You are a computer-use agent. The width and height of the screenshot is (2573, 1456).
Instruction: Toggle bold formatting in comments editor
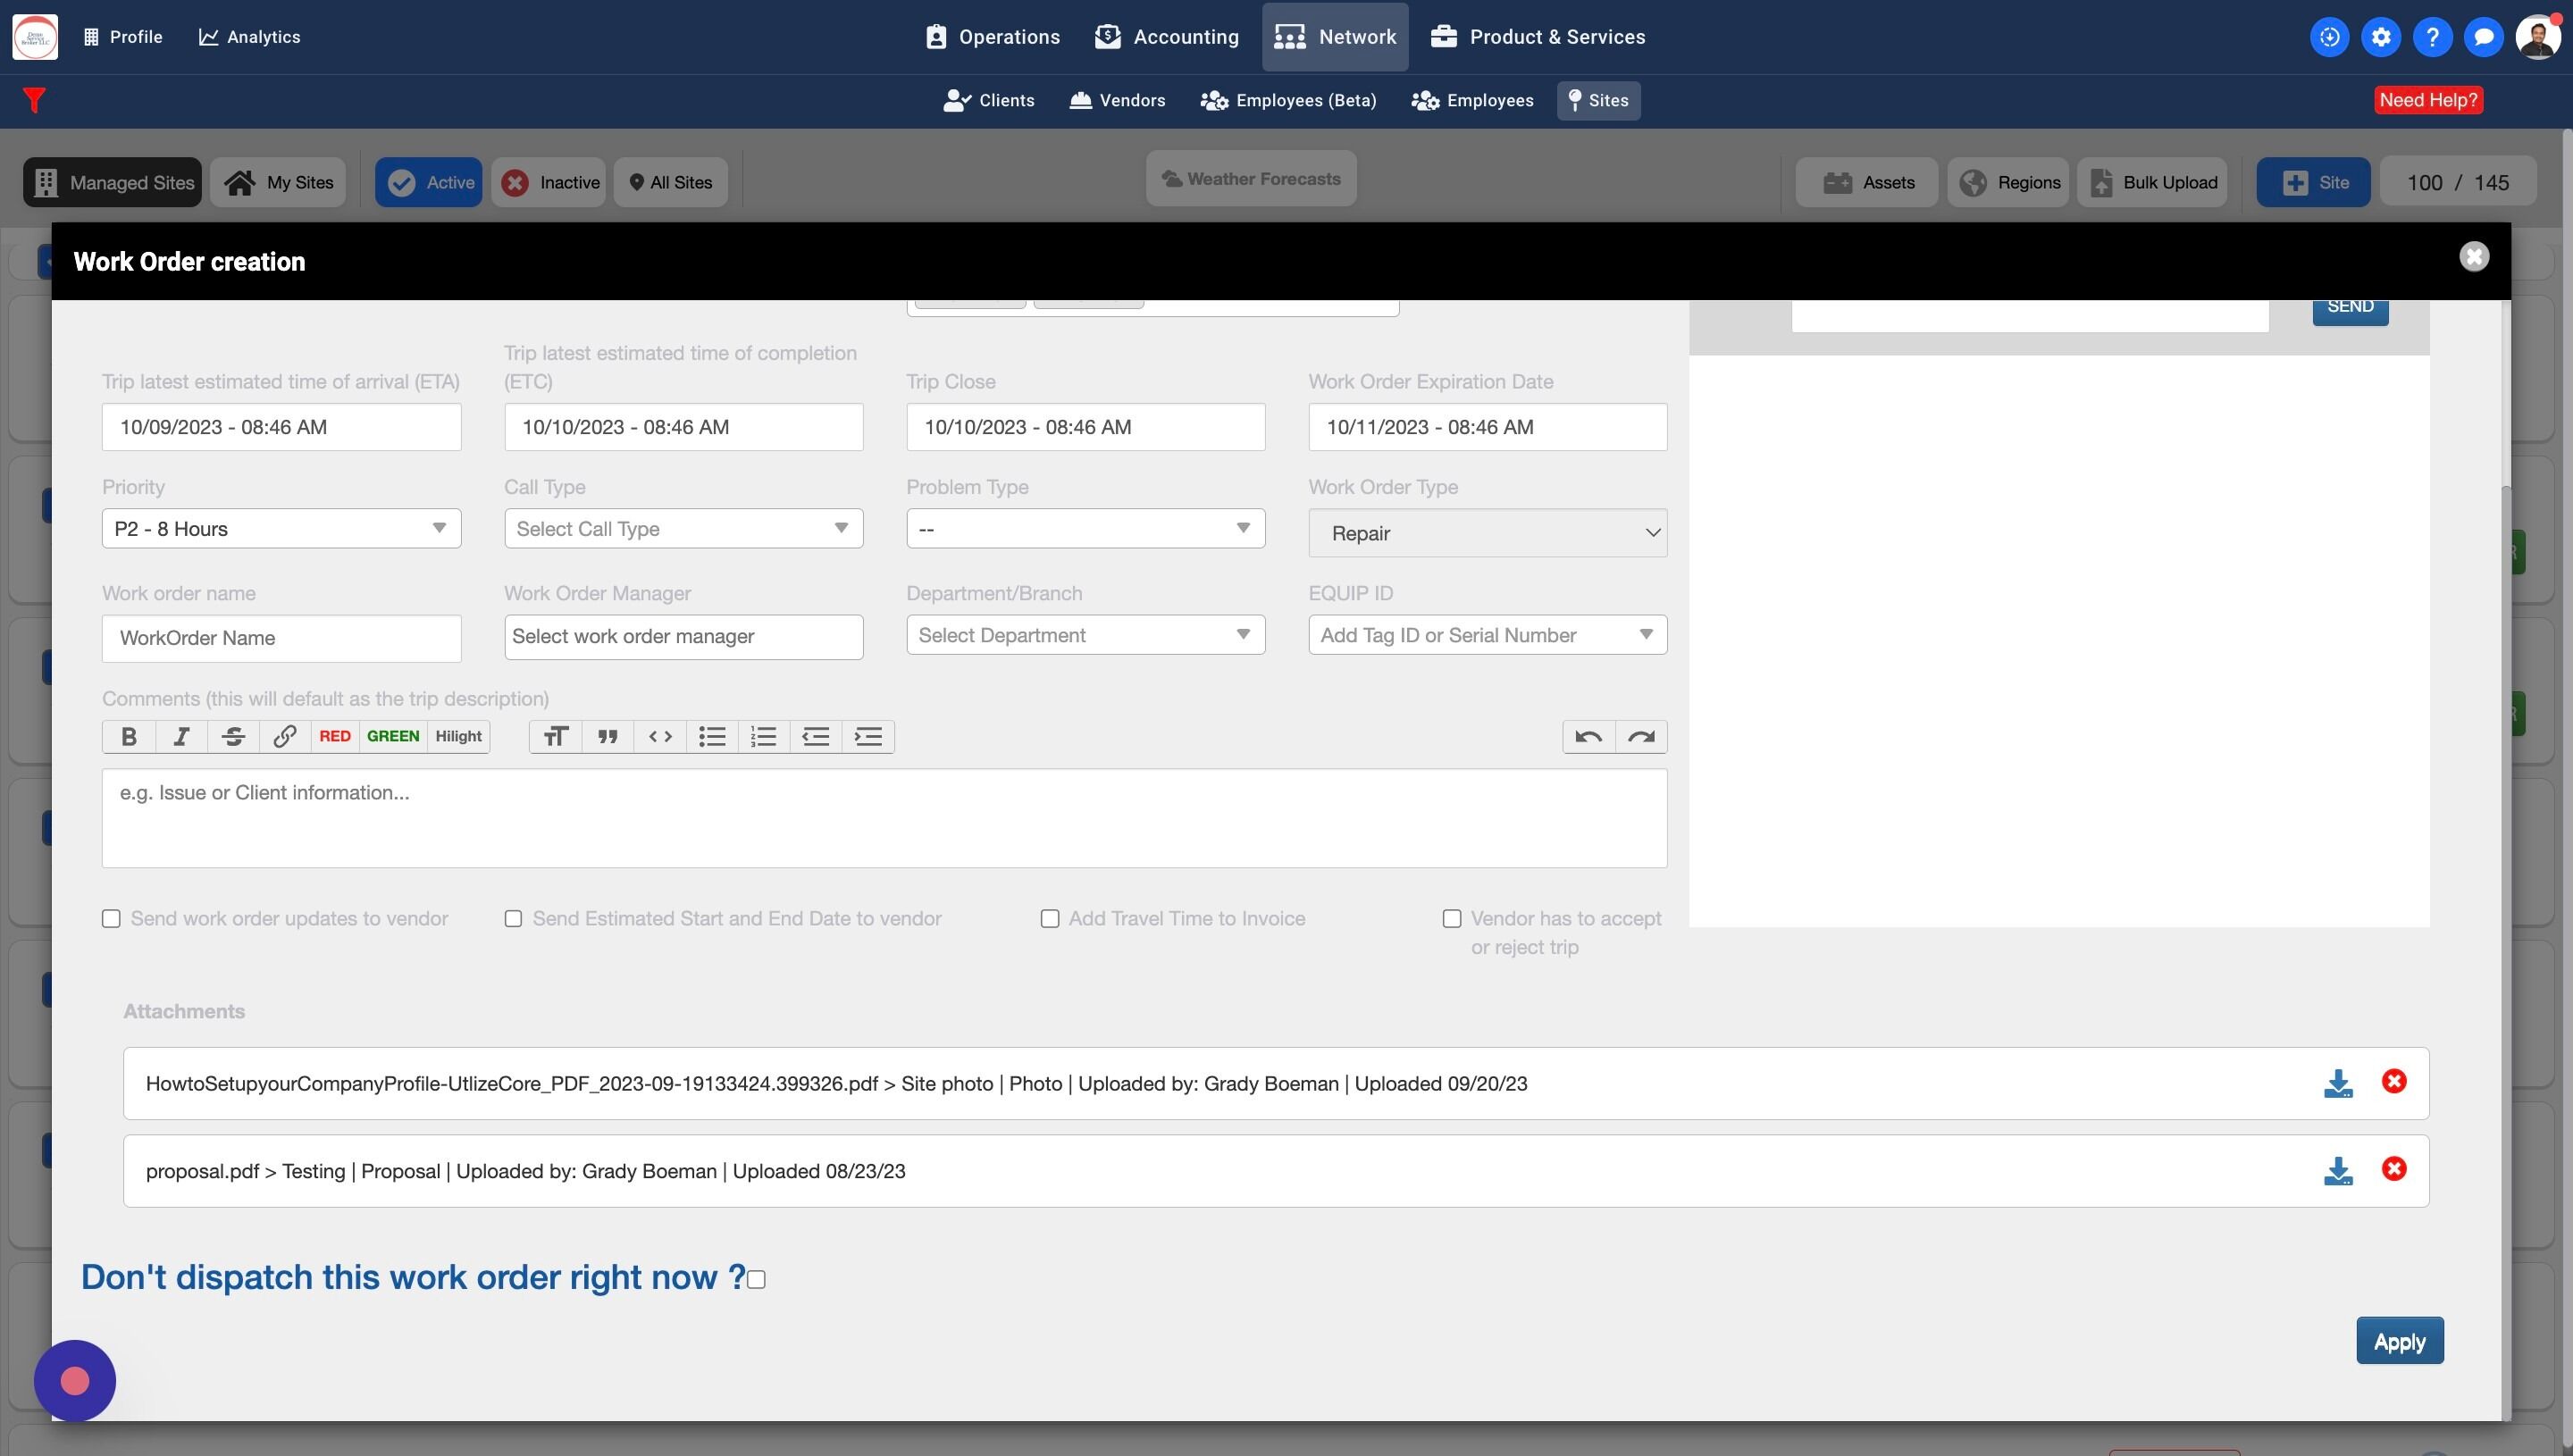coord(129,737)
